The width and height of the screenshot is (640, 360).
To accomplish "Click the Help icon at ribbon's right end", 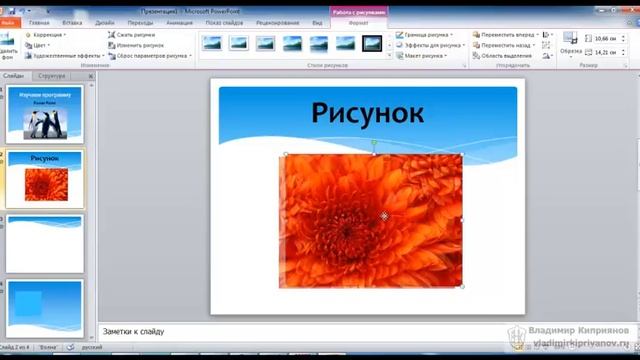I will point(637,23).
